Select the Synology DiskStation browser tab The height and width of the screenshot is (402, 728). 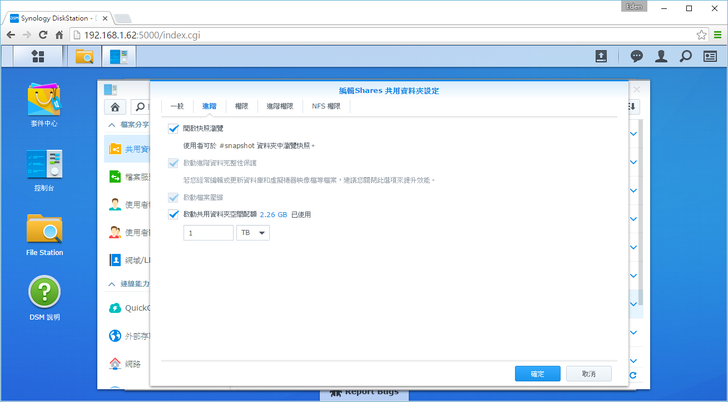58,18
